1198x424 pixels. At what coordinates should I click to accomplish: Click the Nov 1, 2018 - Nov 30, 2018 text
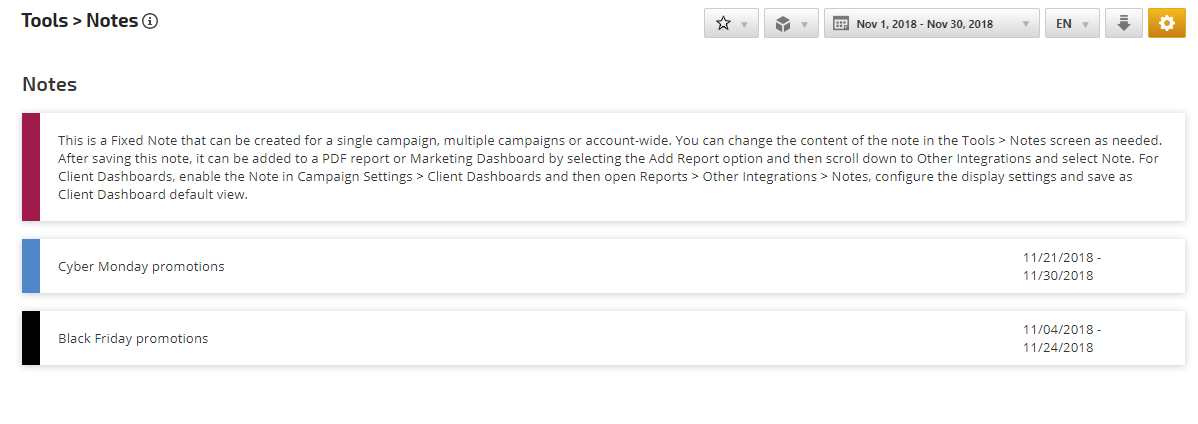925,24
